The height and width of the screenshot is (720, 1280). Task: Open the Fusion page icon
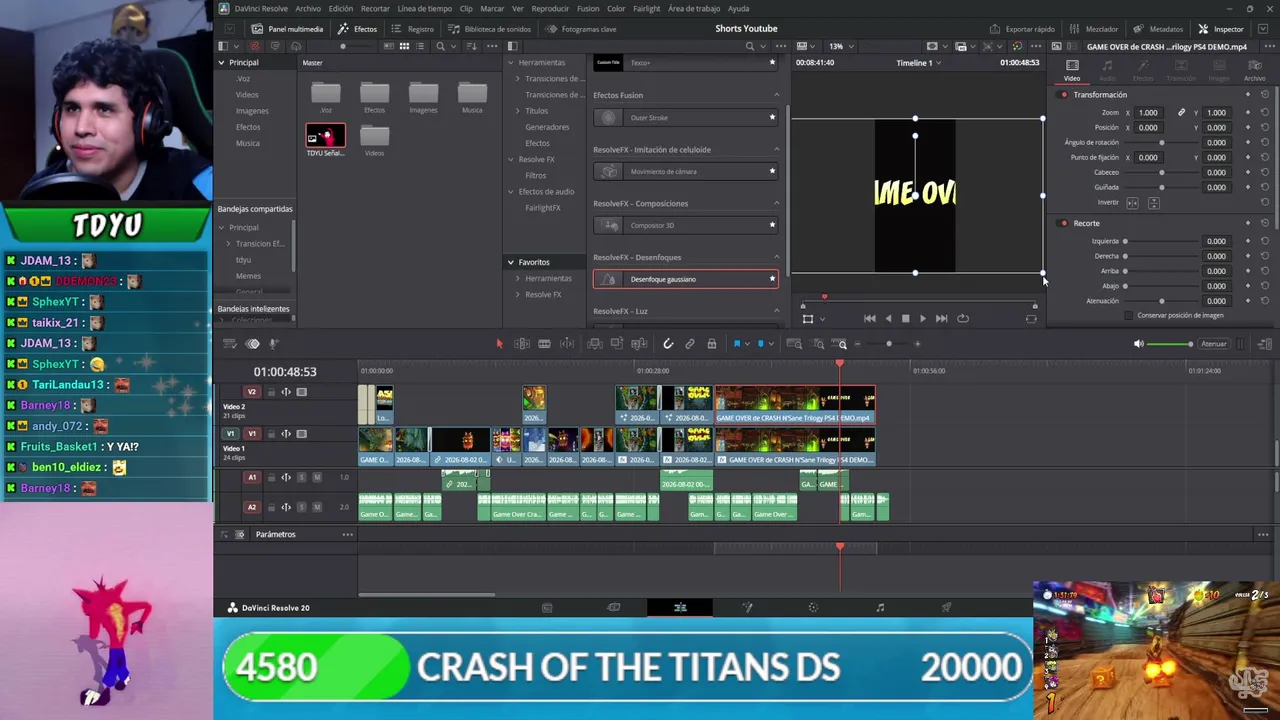[x=747, y=607]
